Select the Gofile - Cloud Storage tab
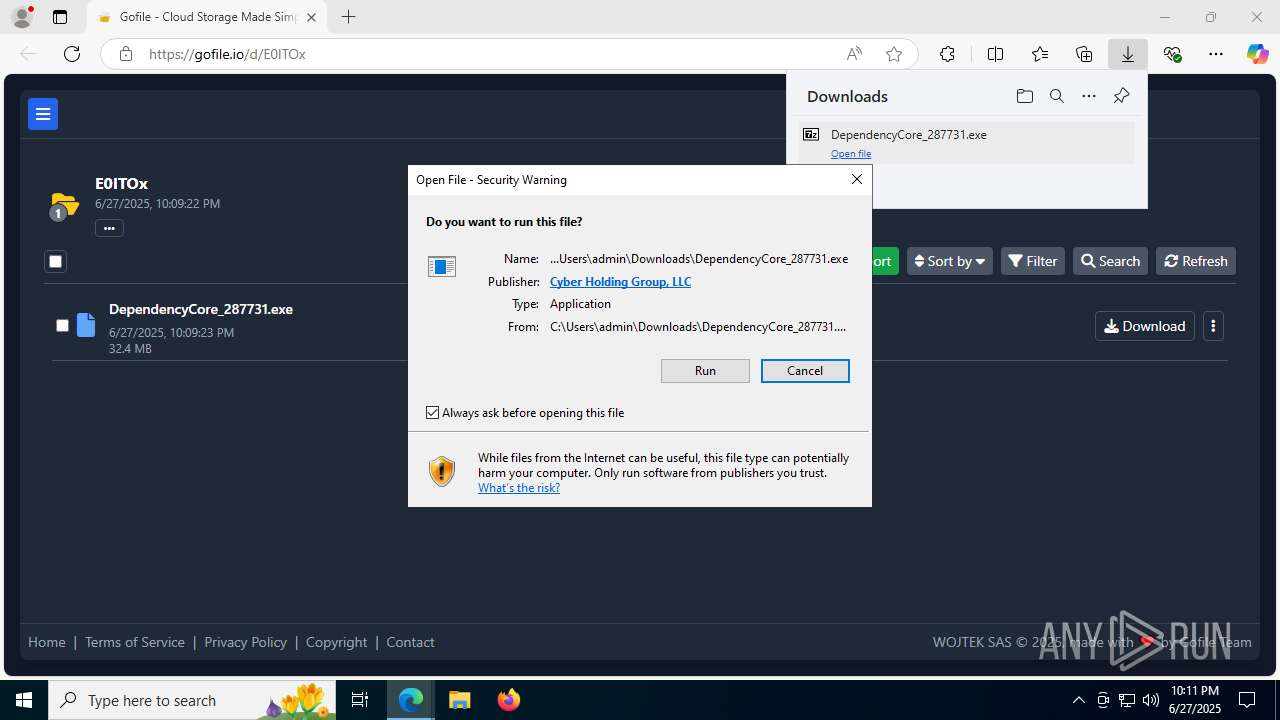1280x720 pixels. tap(208, 17)
